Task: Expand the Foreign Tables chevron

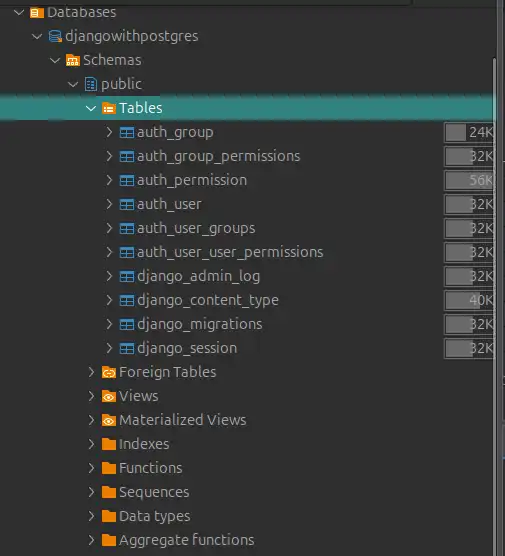Action: coord(91,372)
